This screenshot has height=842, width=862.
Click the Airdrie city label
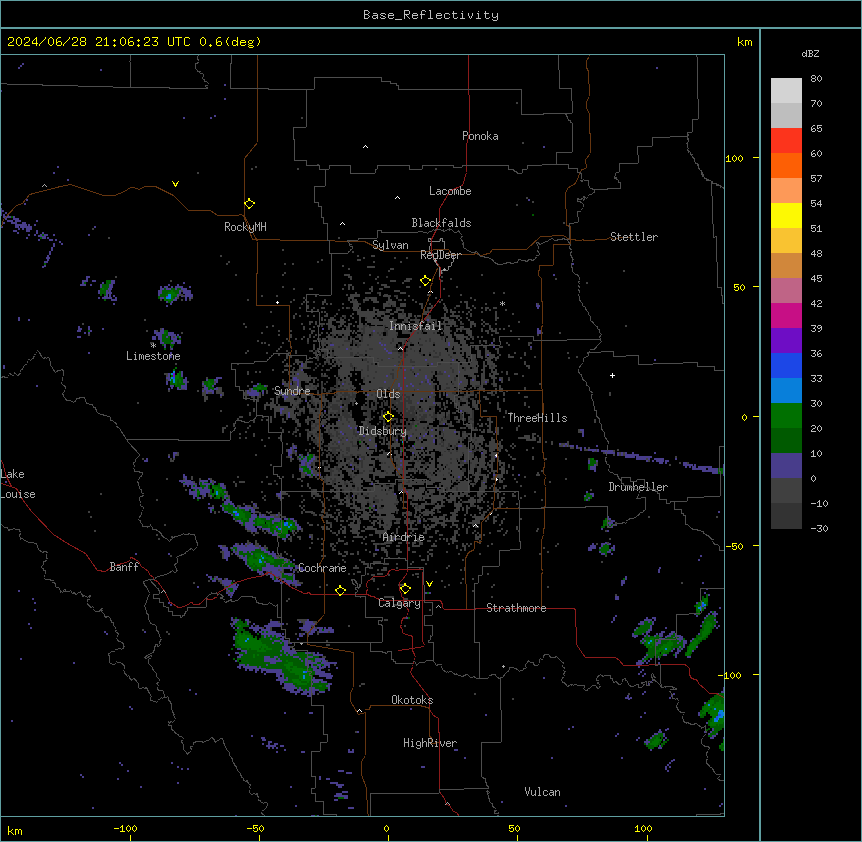pos(403,537)
